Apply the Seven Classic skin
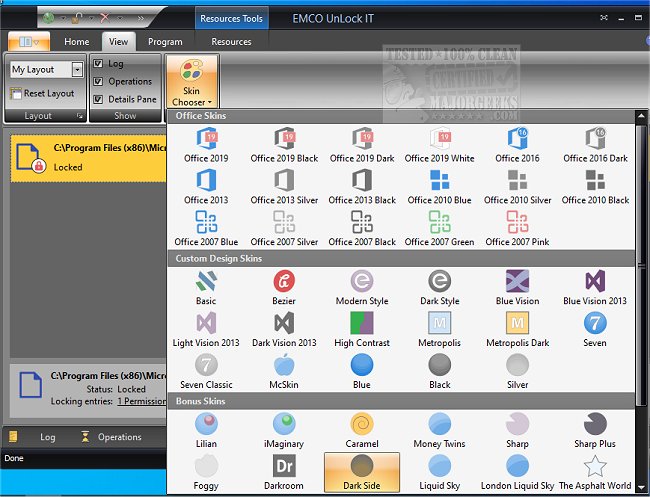 click(206, 372)
